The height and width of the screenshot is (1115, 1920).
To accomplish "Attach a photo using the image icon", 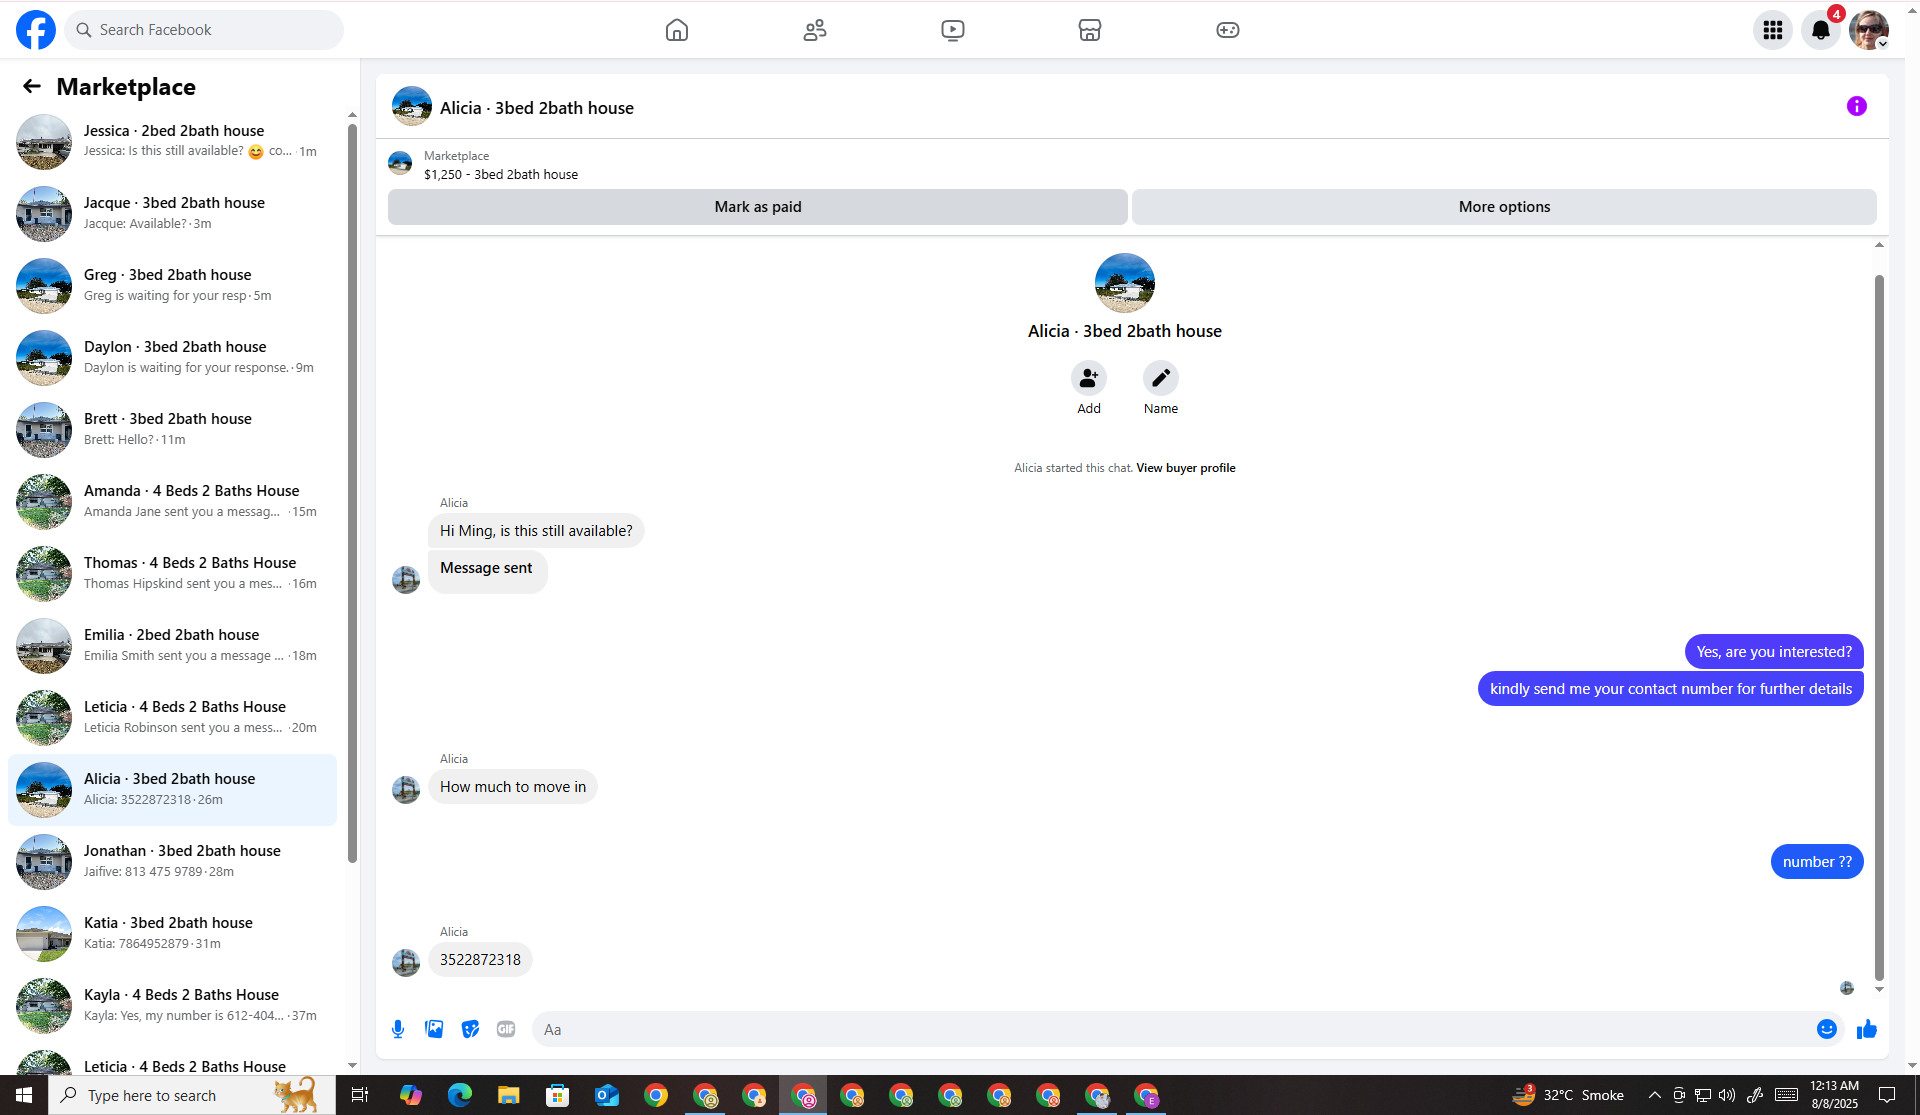I will pos(434,1029).
